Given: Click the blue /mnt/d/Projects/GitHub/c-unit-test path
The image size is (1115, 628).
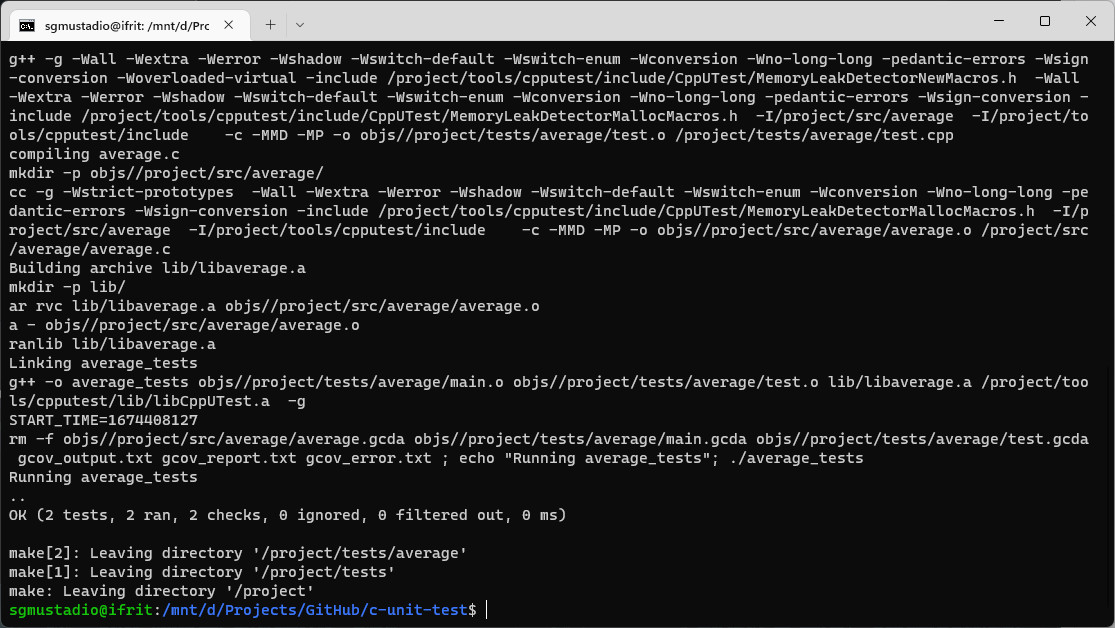Looking at the screenshot, I should pos(320,610).
